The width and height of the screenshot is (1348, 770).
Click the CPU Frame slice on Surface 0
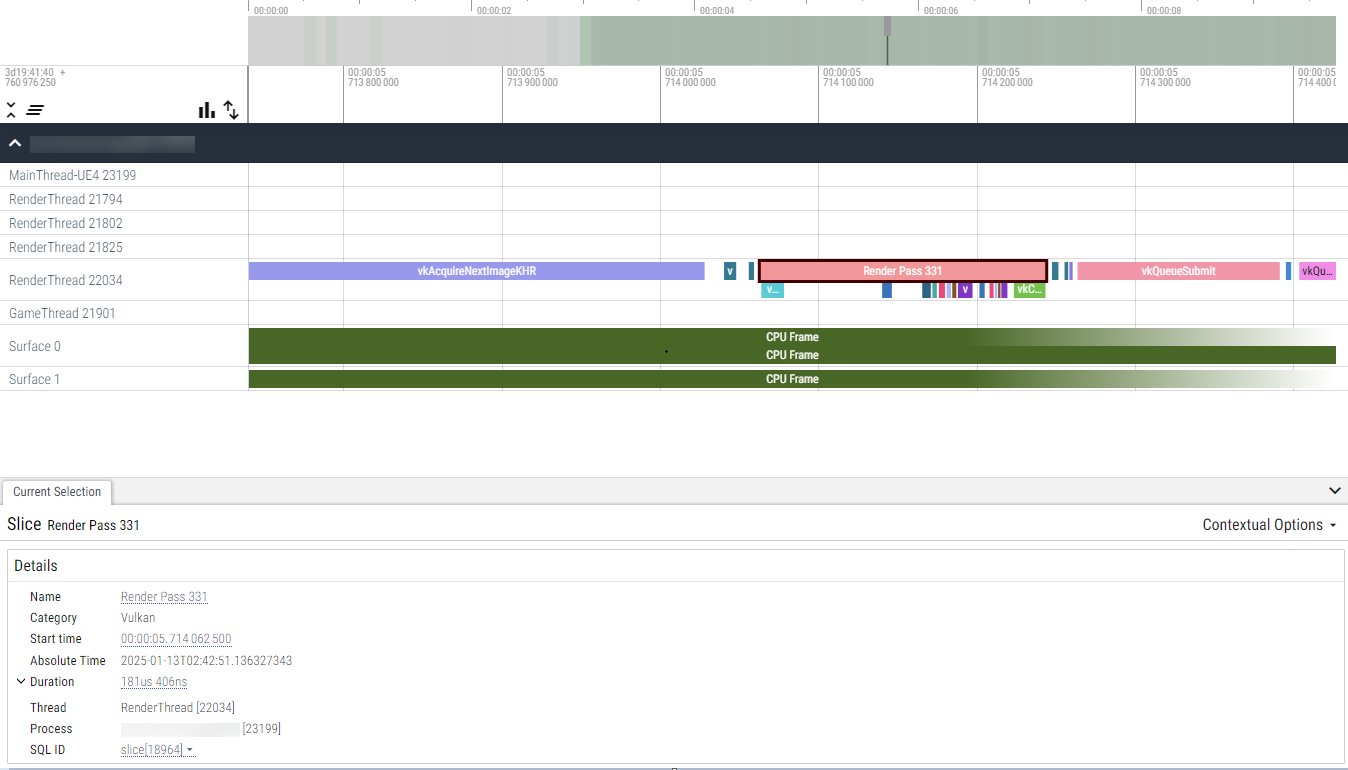click(790, 337)
